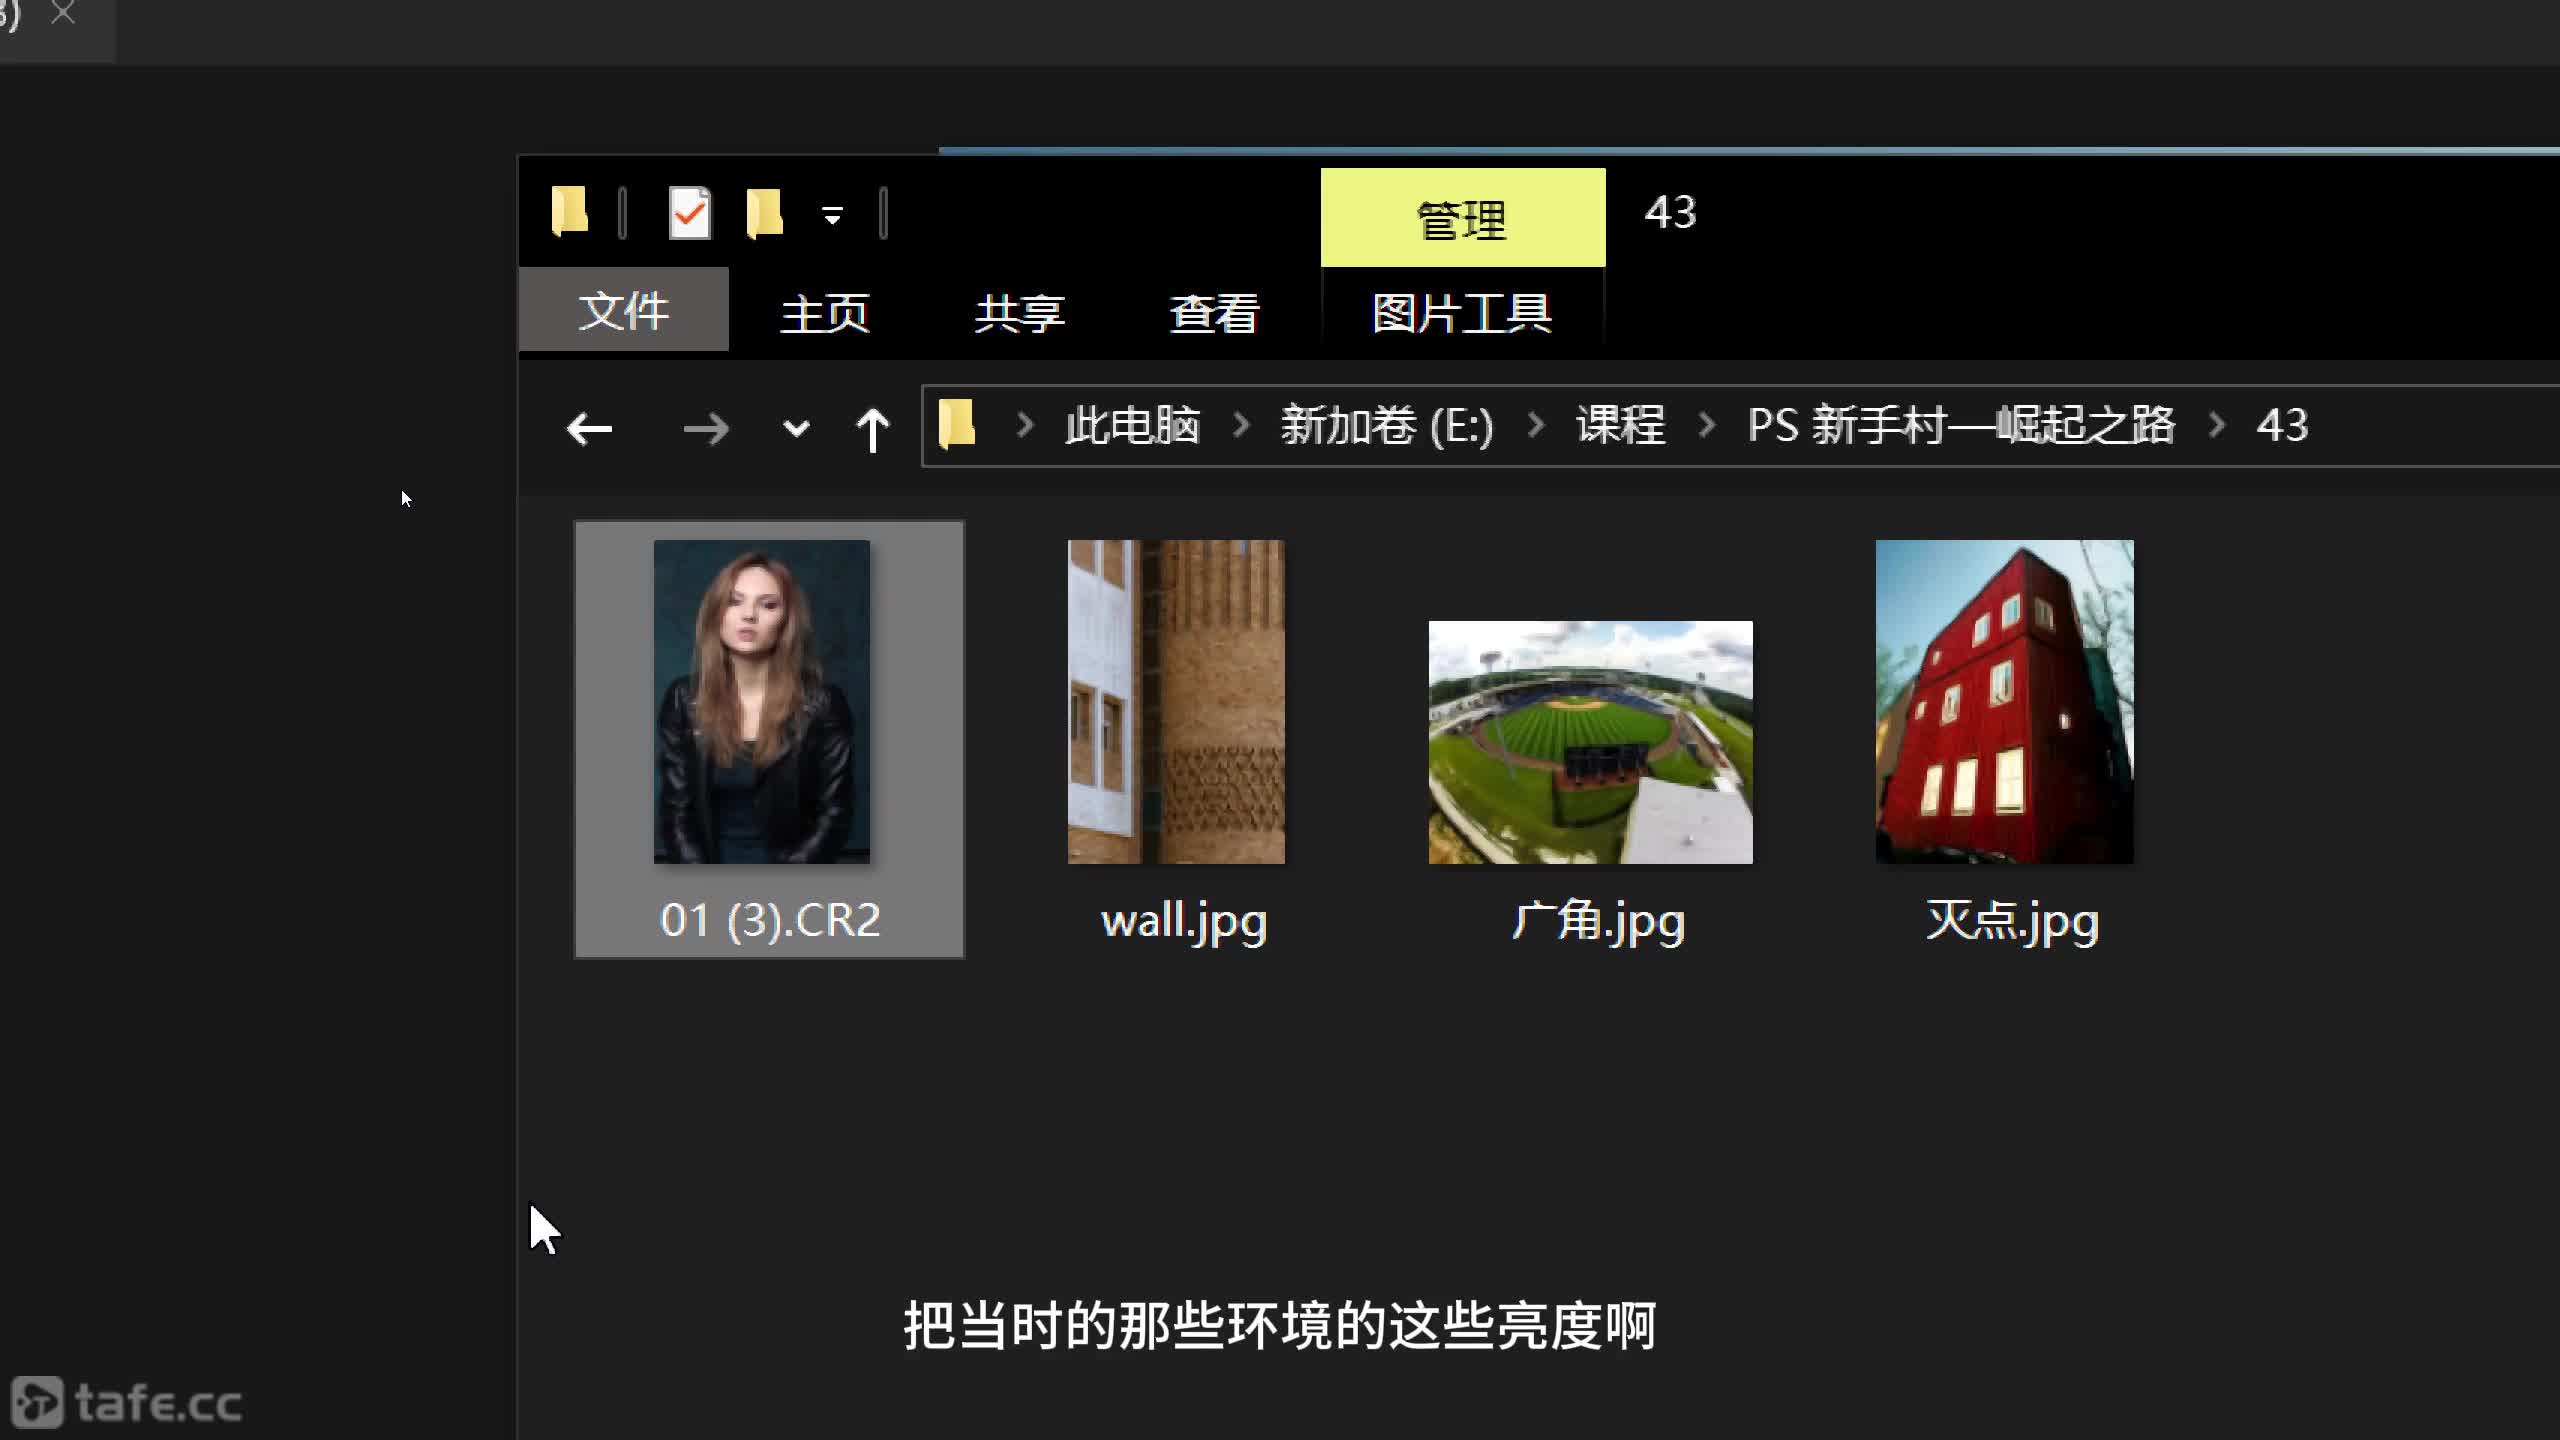Click the 课程 breadcrumb link
The width and height of the screenshot is (2560, 1440).
(1621, 425)
